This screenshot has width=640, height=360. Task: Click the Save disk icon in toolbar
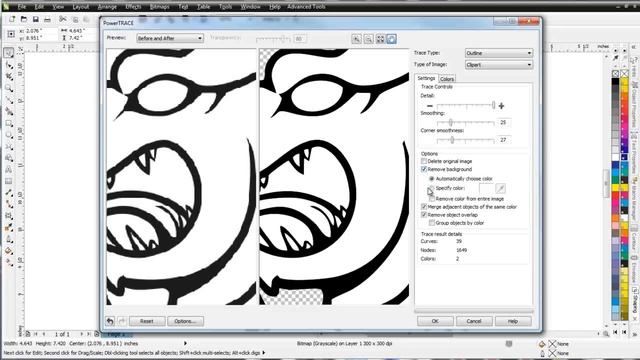point(36,19)
